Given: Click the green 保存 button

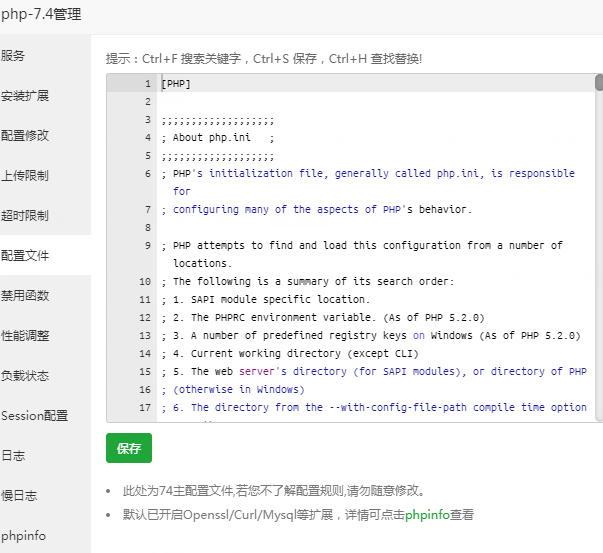Looking at the screenshot, I should coord(129,449).
